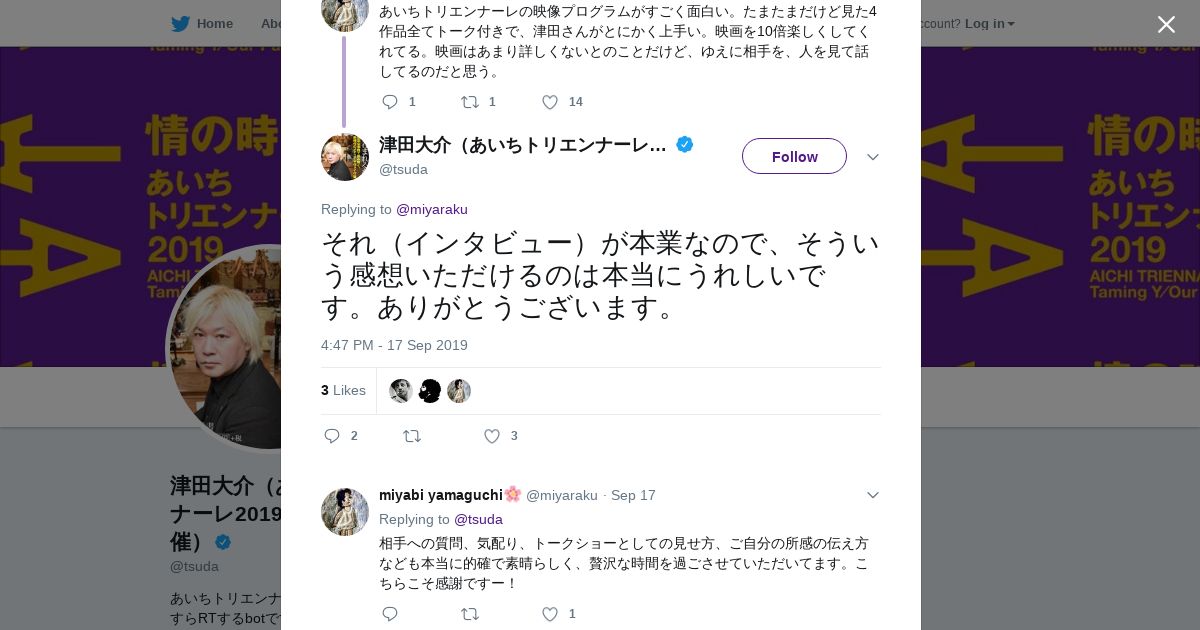The width and height of the screenshot is (1200, 630).
Task: Open the 4:47 PM - 17 Sep 2019 timestamp
Action: tap(394, 345)
